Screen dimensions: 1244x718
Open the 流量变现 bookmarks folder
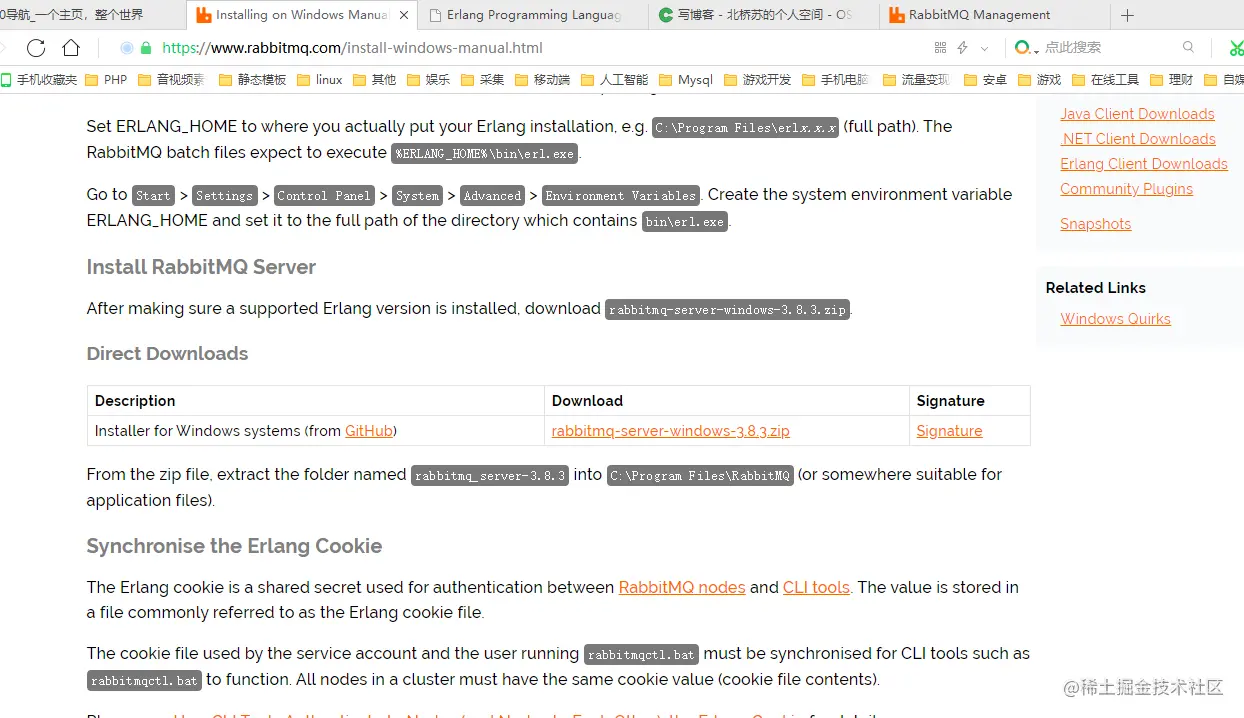point(916,80)
